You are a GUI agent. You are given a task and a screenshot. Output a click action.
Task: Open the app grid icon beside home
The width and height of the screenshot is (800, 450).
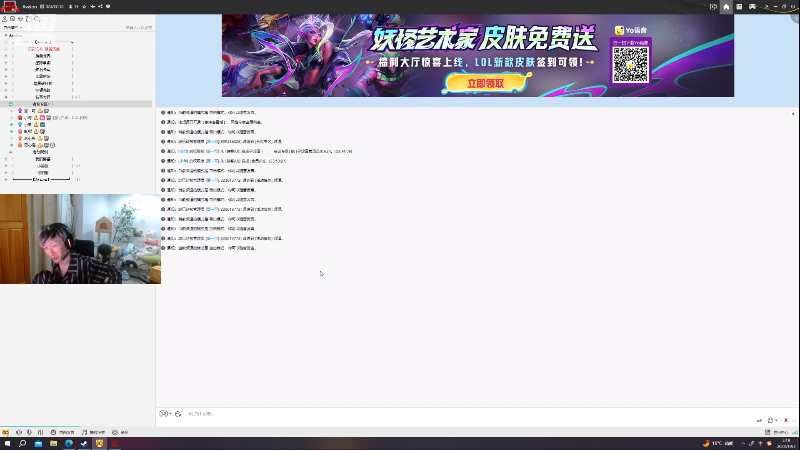[739, 7]
